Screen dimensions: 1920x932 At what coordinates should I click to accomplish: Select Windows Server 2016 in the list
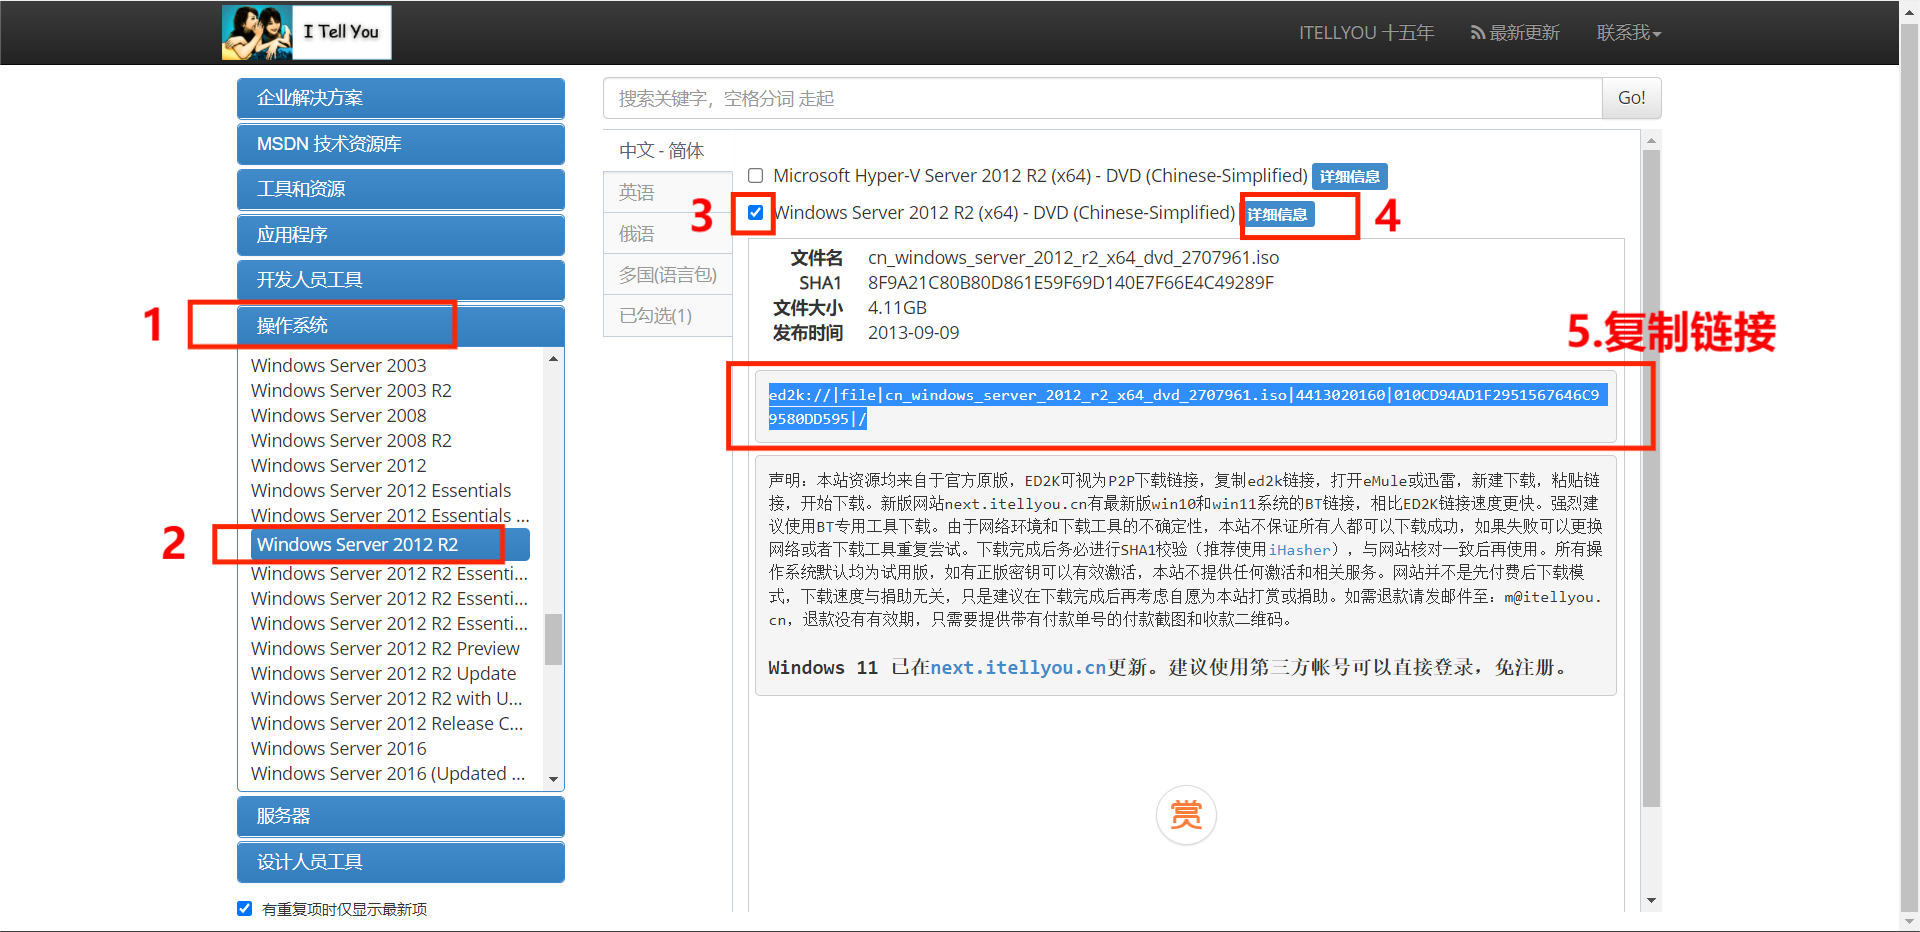tap(339, 748)
